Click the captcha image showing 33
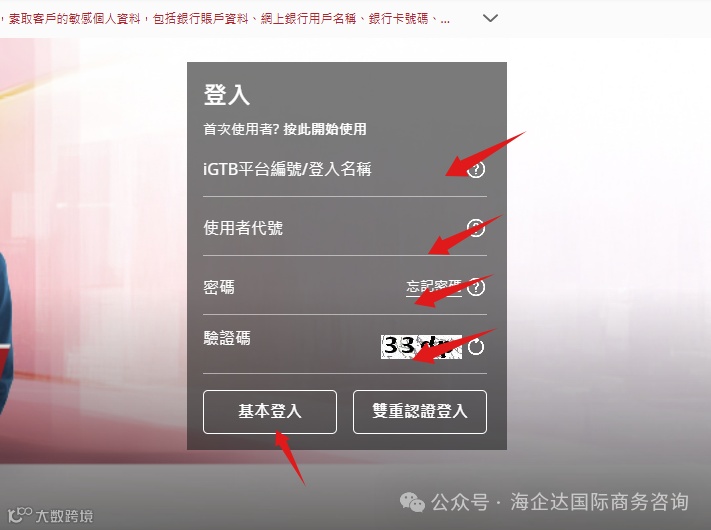The height and width of the screenshot is (530, 711). click(x=421, y=347)
